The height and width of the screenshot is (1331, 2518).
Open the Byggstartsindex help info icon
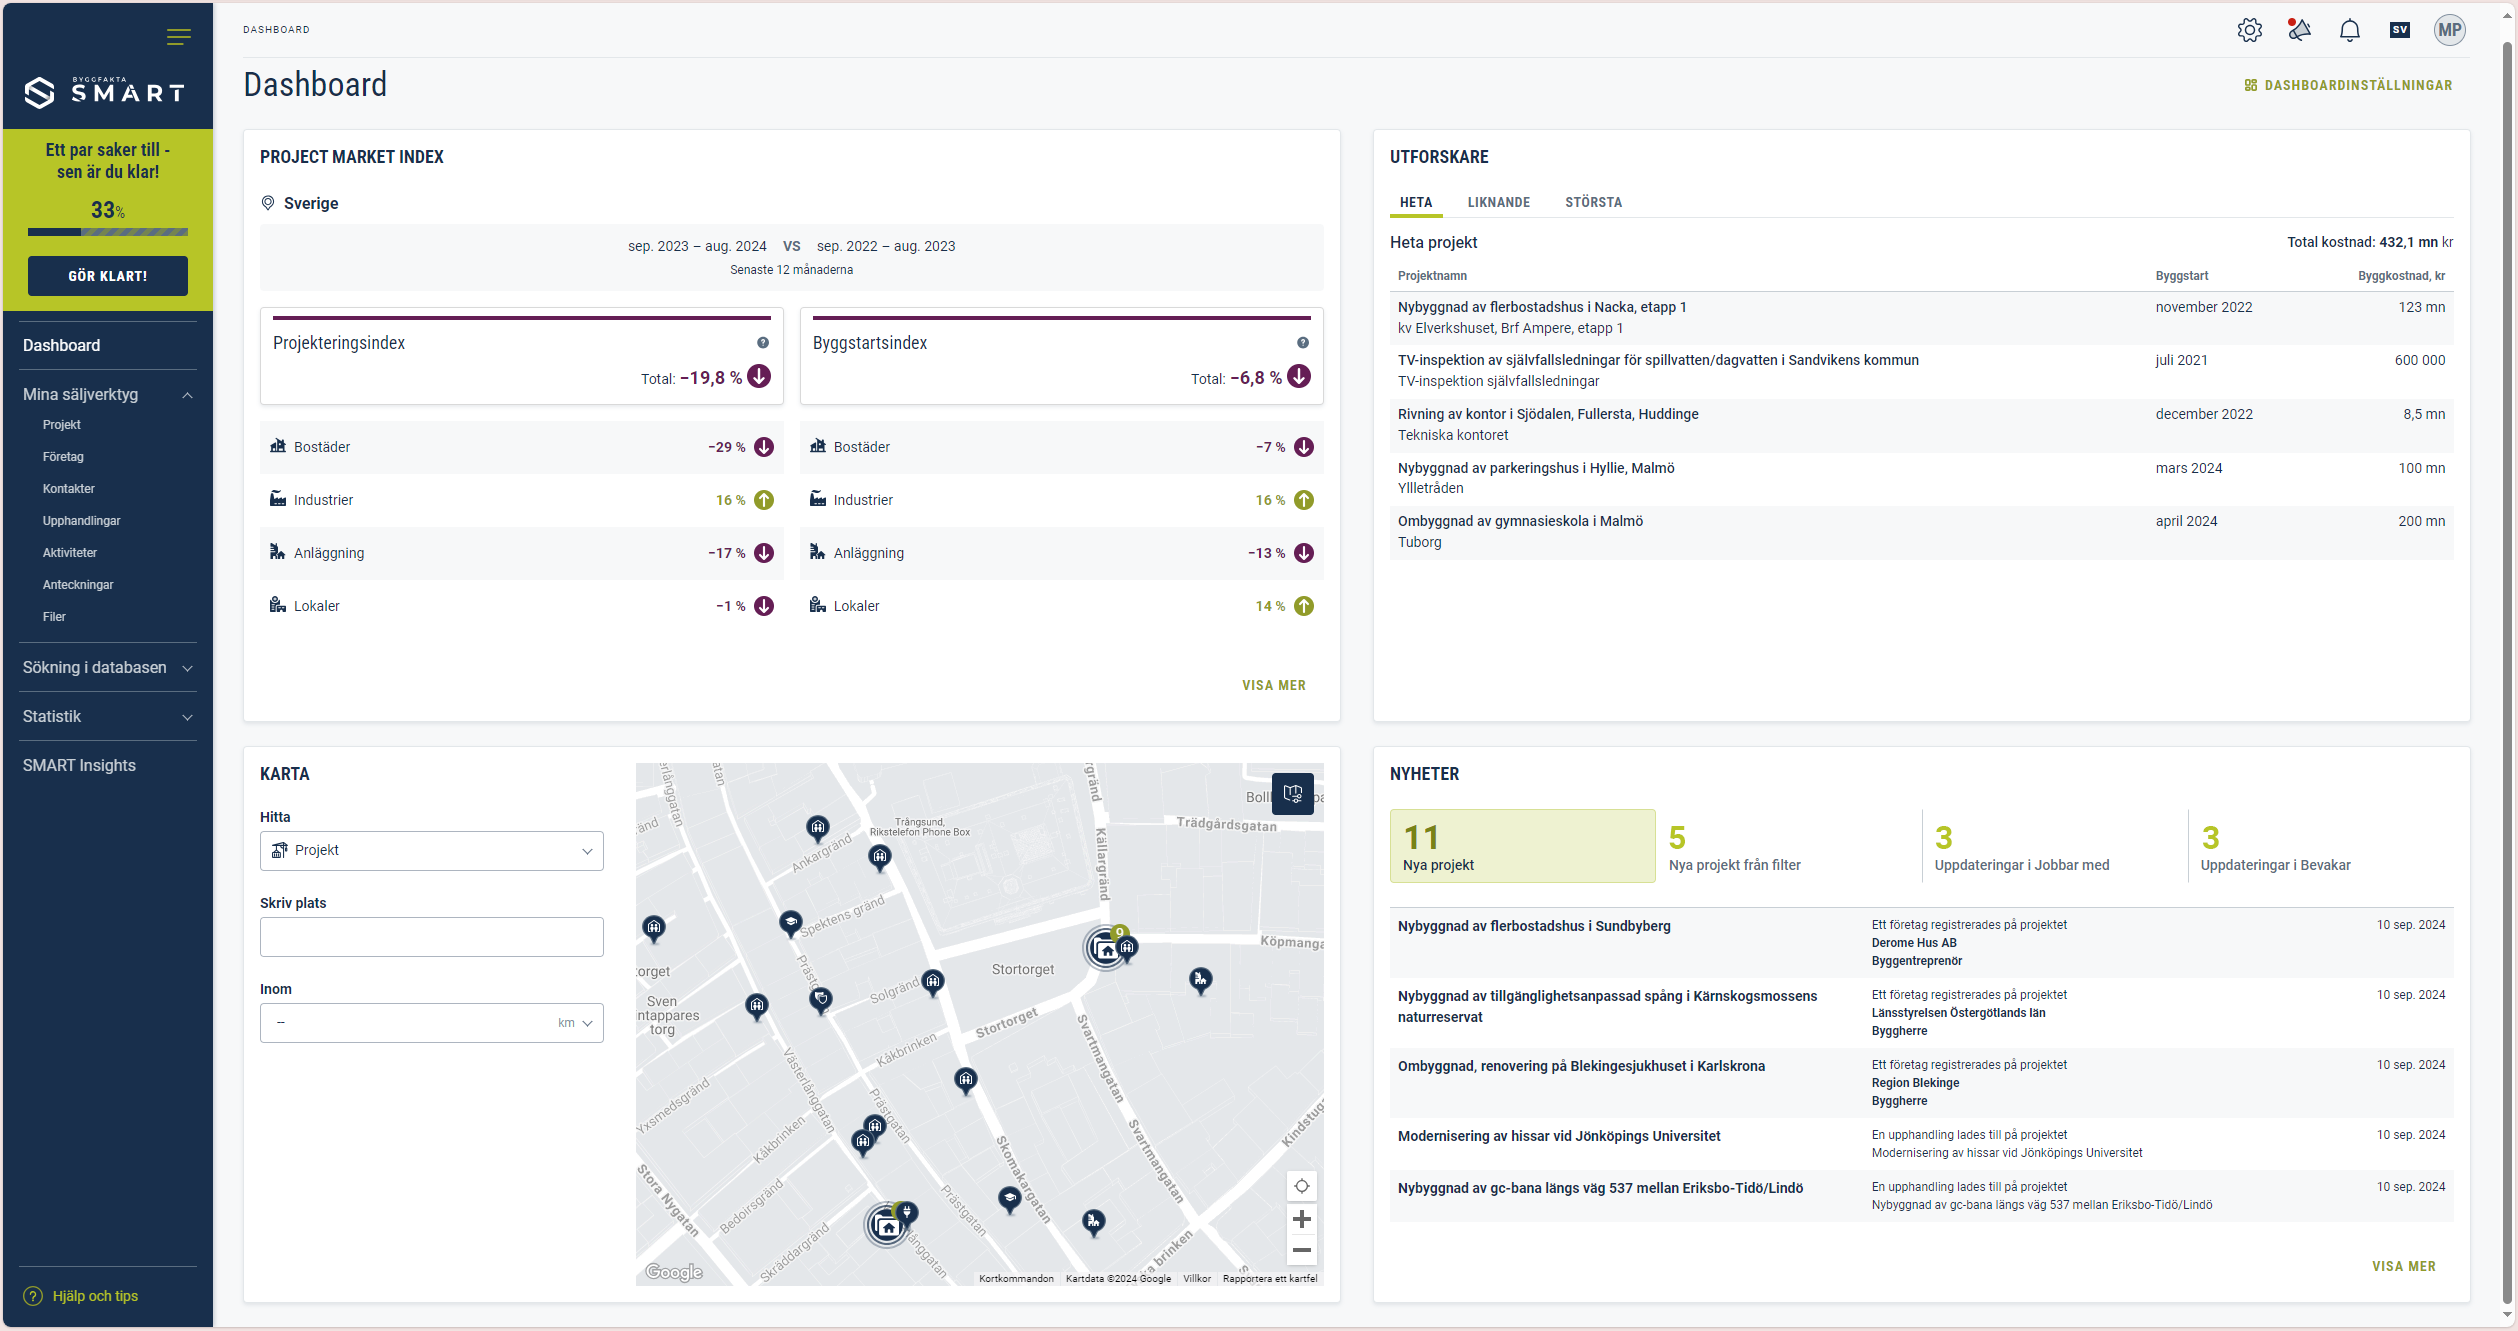(x=1303, y=343)
